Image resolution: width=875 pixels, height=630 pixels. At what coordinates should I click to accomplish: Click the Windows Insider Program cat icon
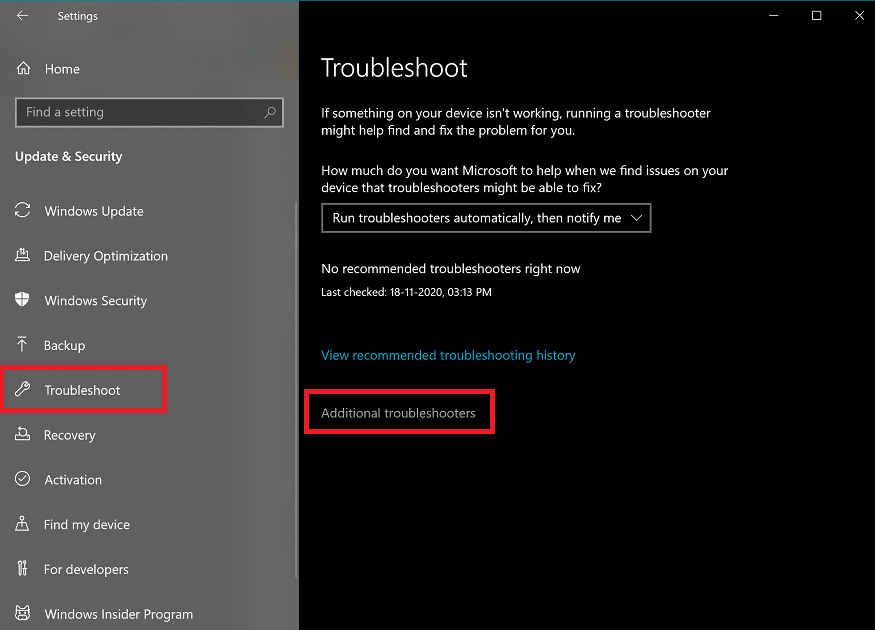pos(22,613)
